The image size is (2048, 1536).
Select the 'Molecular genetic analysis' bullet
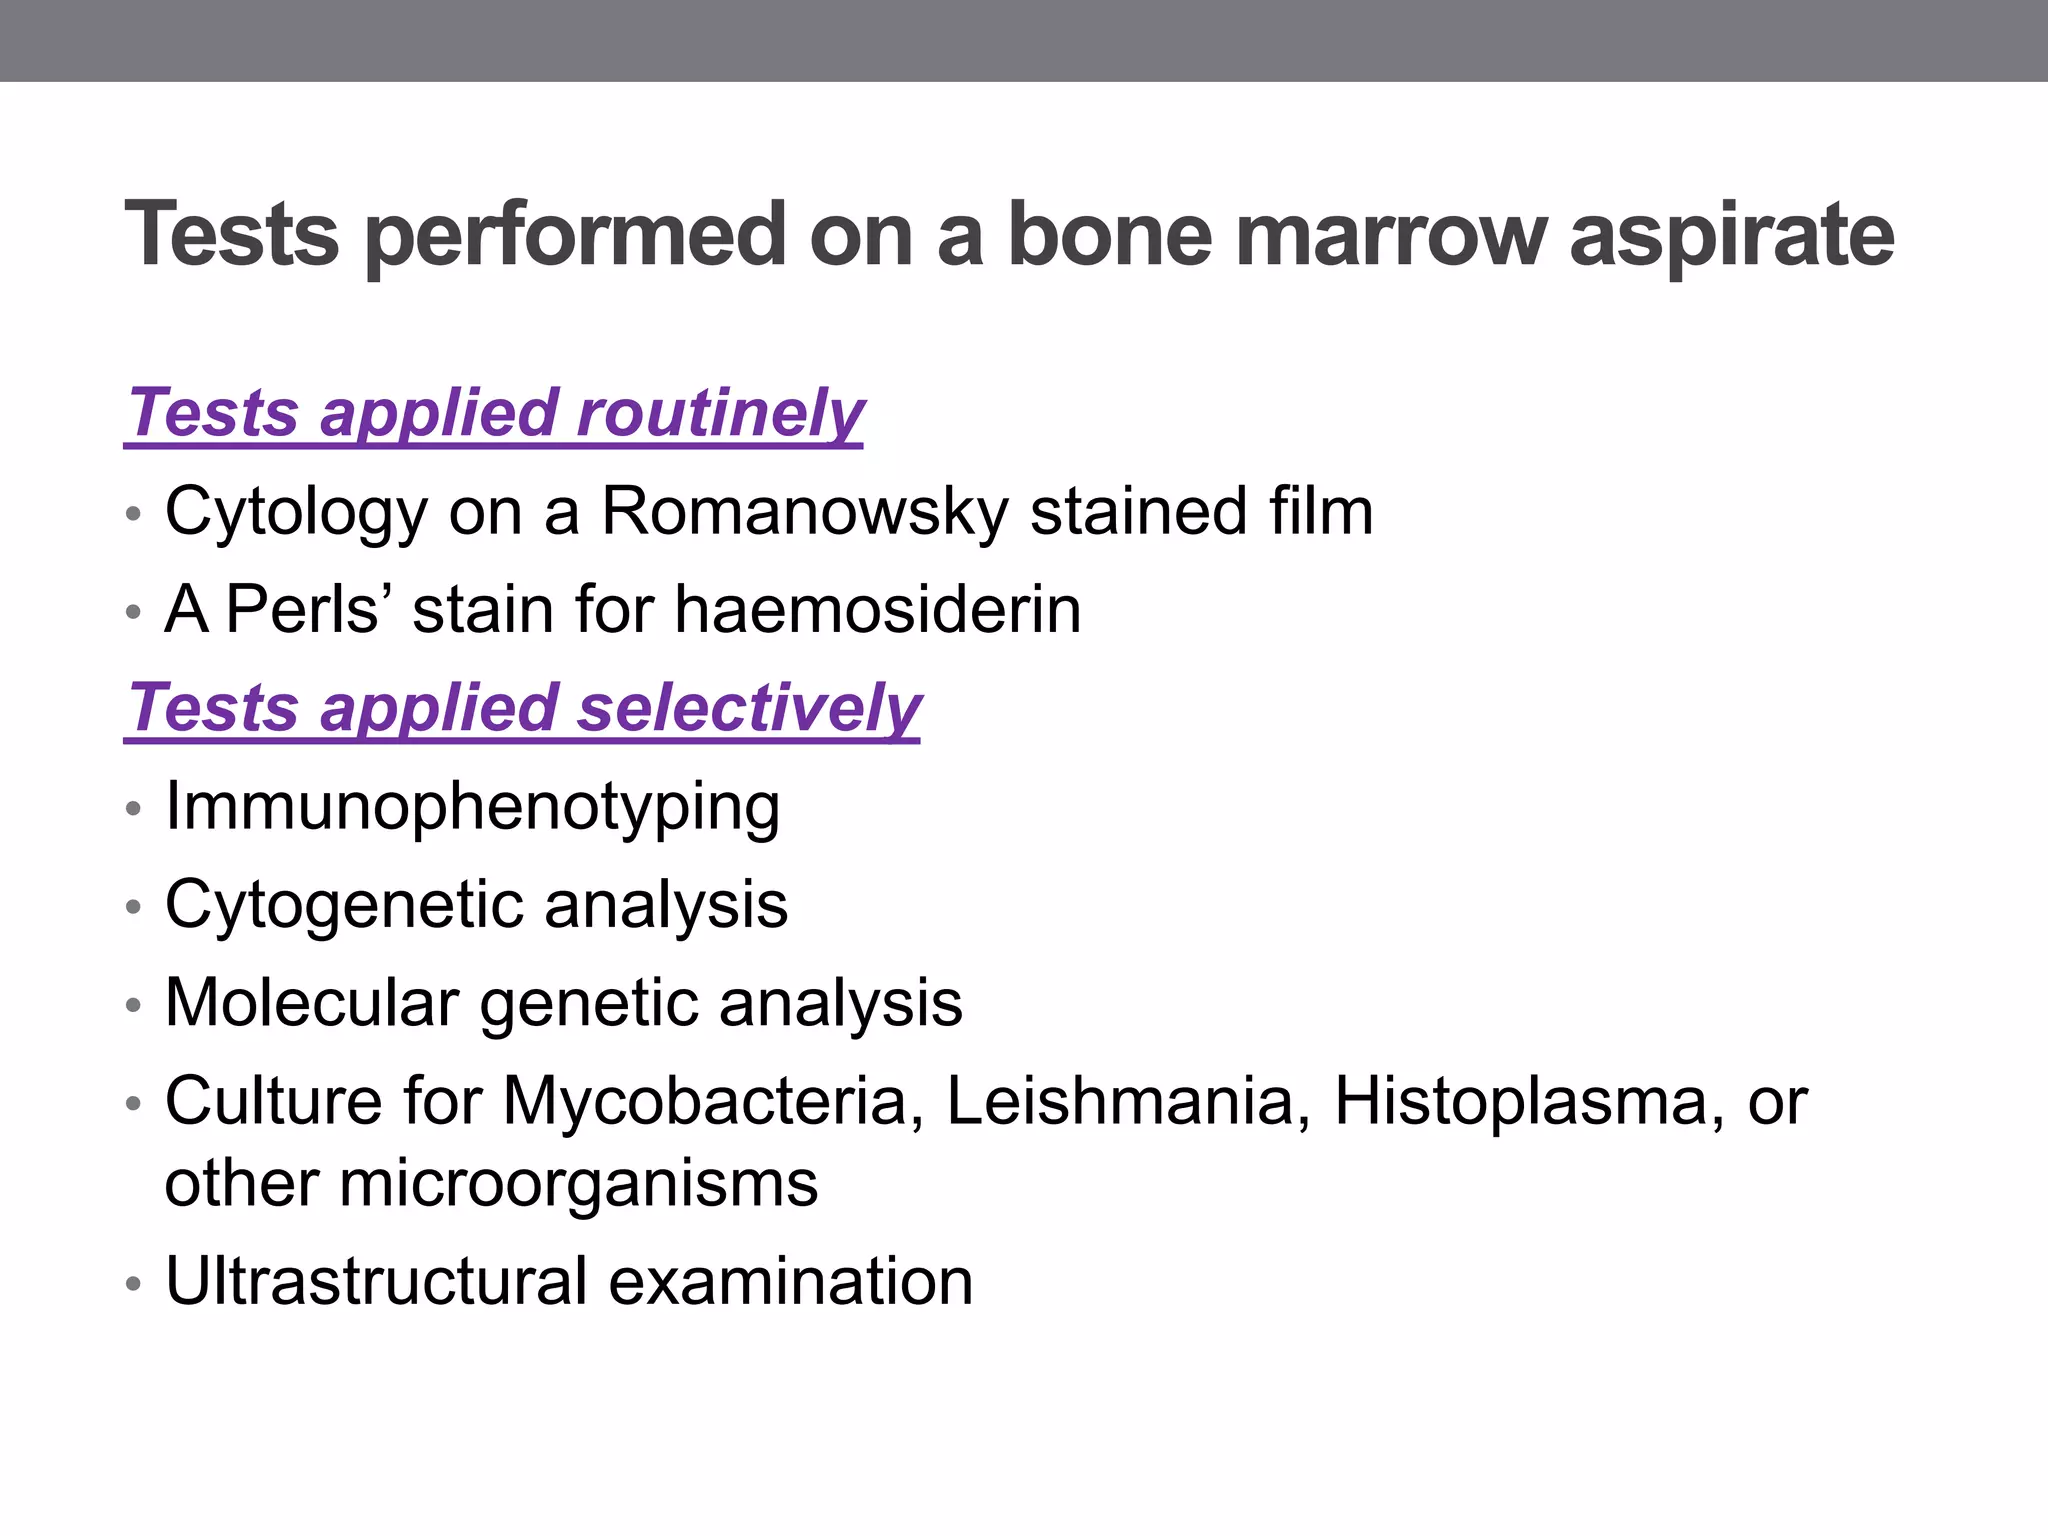(x=563, y=1002)
